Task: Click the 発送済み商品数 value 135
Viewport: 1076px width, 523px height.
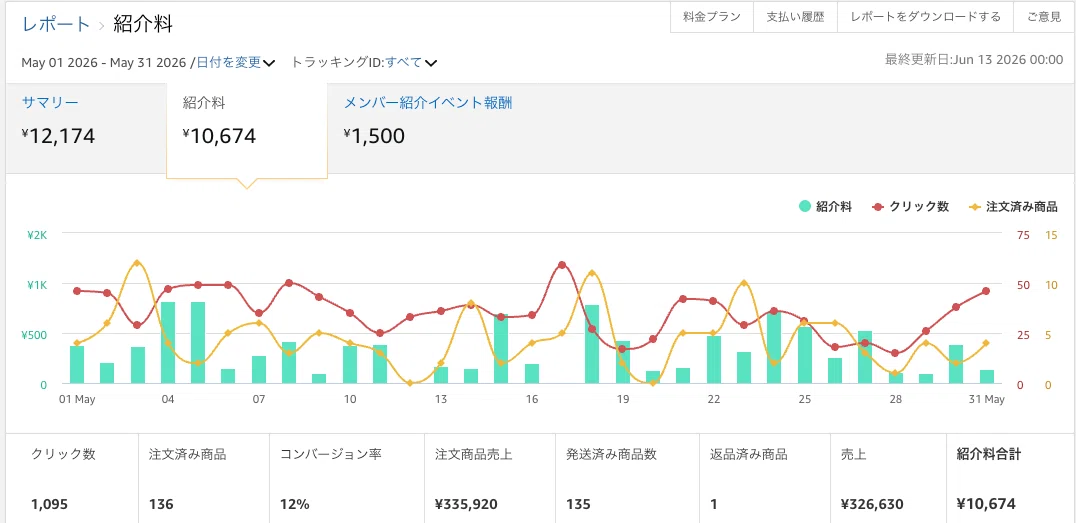Action: [x=578, y=504]
